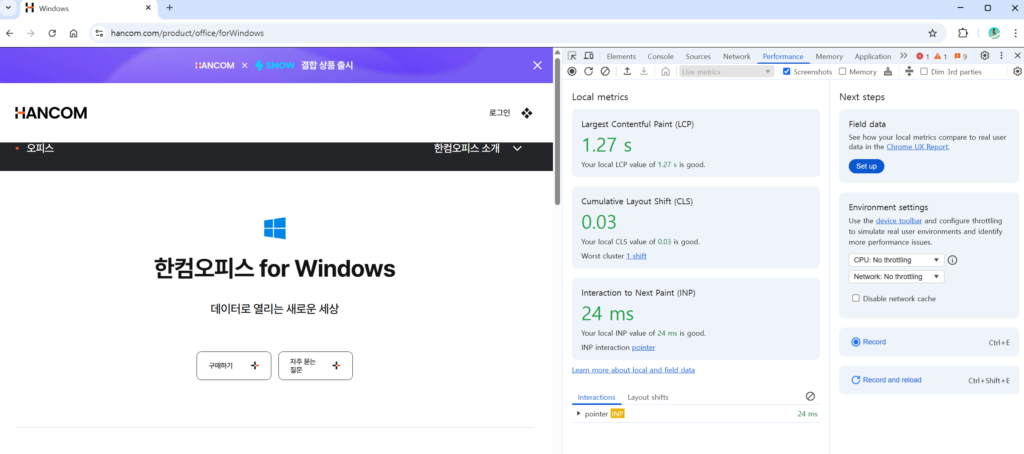Expand the pointer interaction row
Image resolution: width=1024 pixels, height=454 pixels.
pos(579,413)
